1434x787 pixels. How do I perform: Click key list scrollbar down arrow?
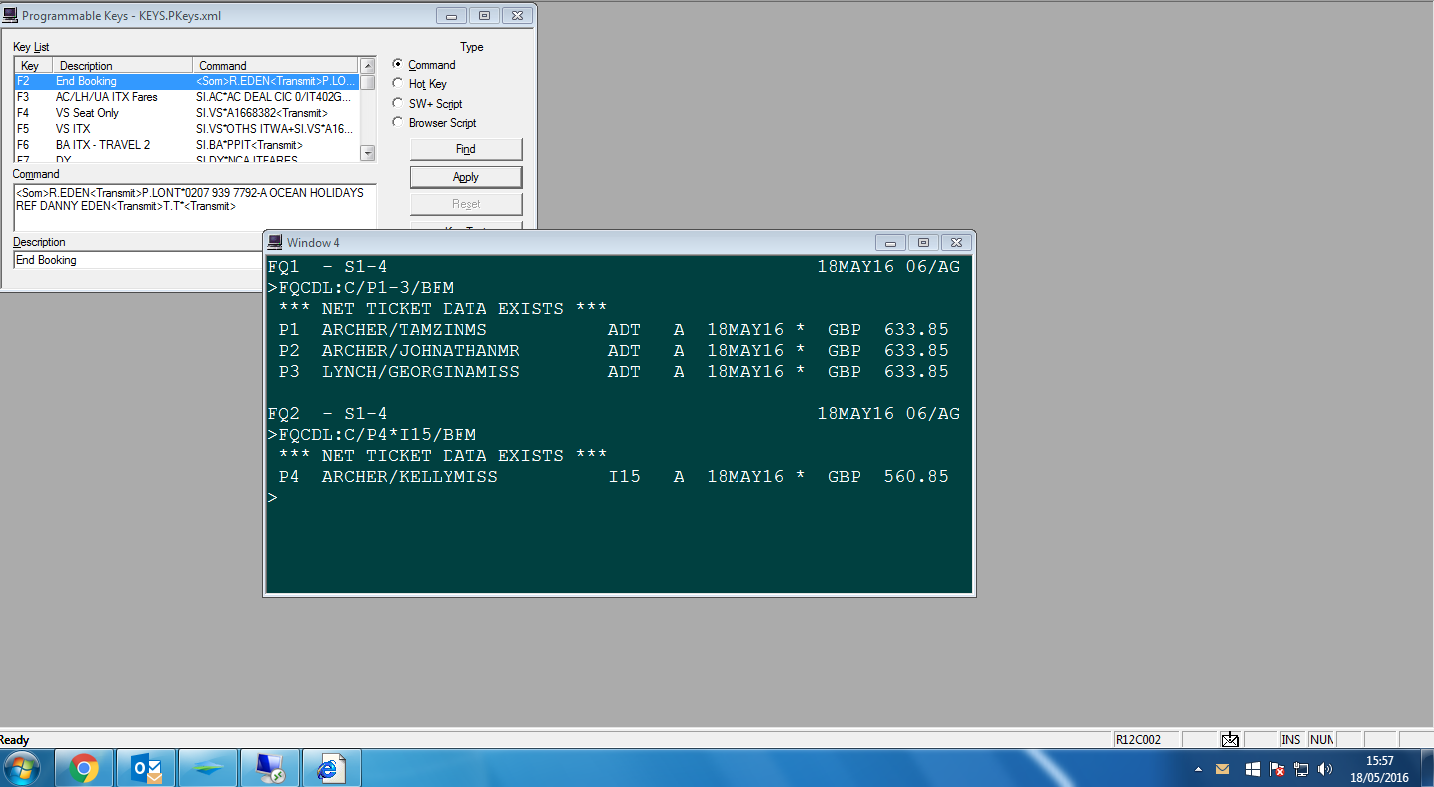[367, 153]
